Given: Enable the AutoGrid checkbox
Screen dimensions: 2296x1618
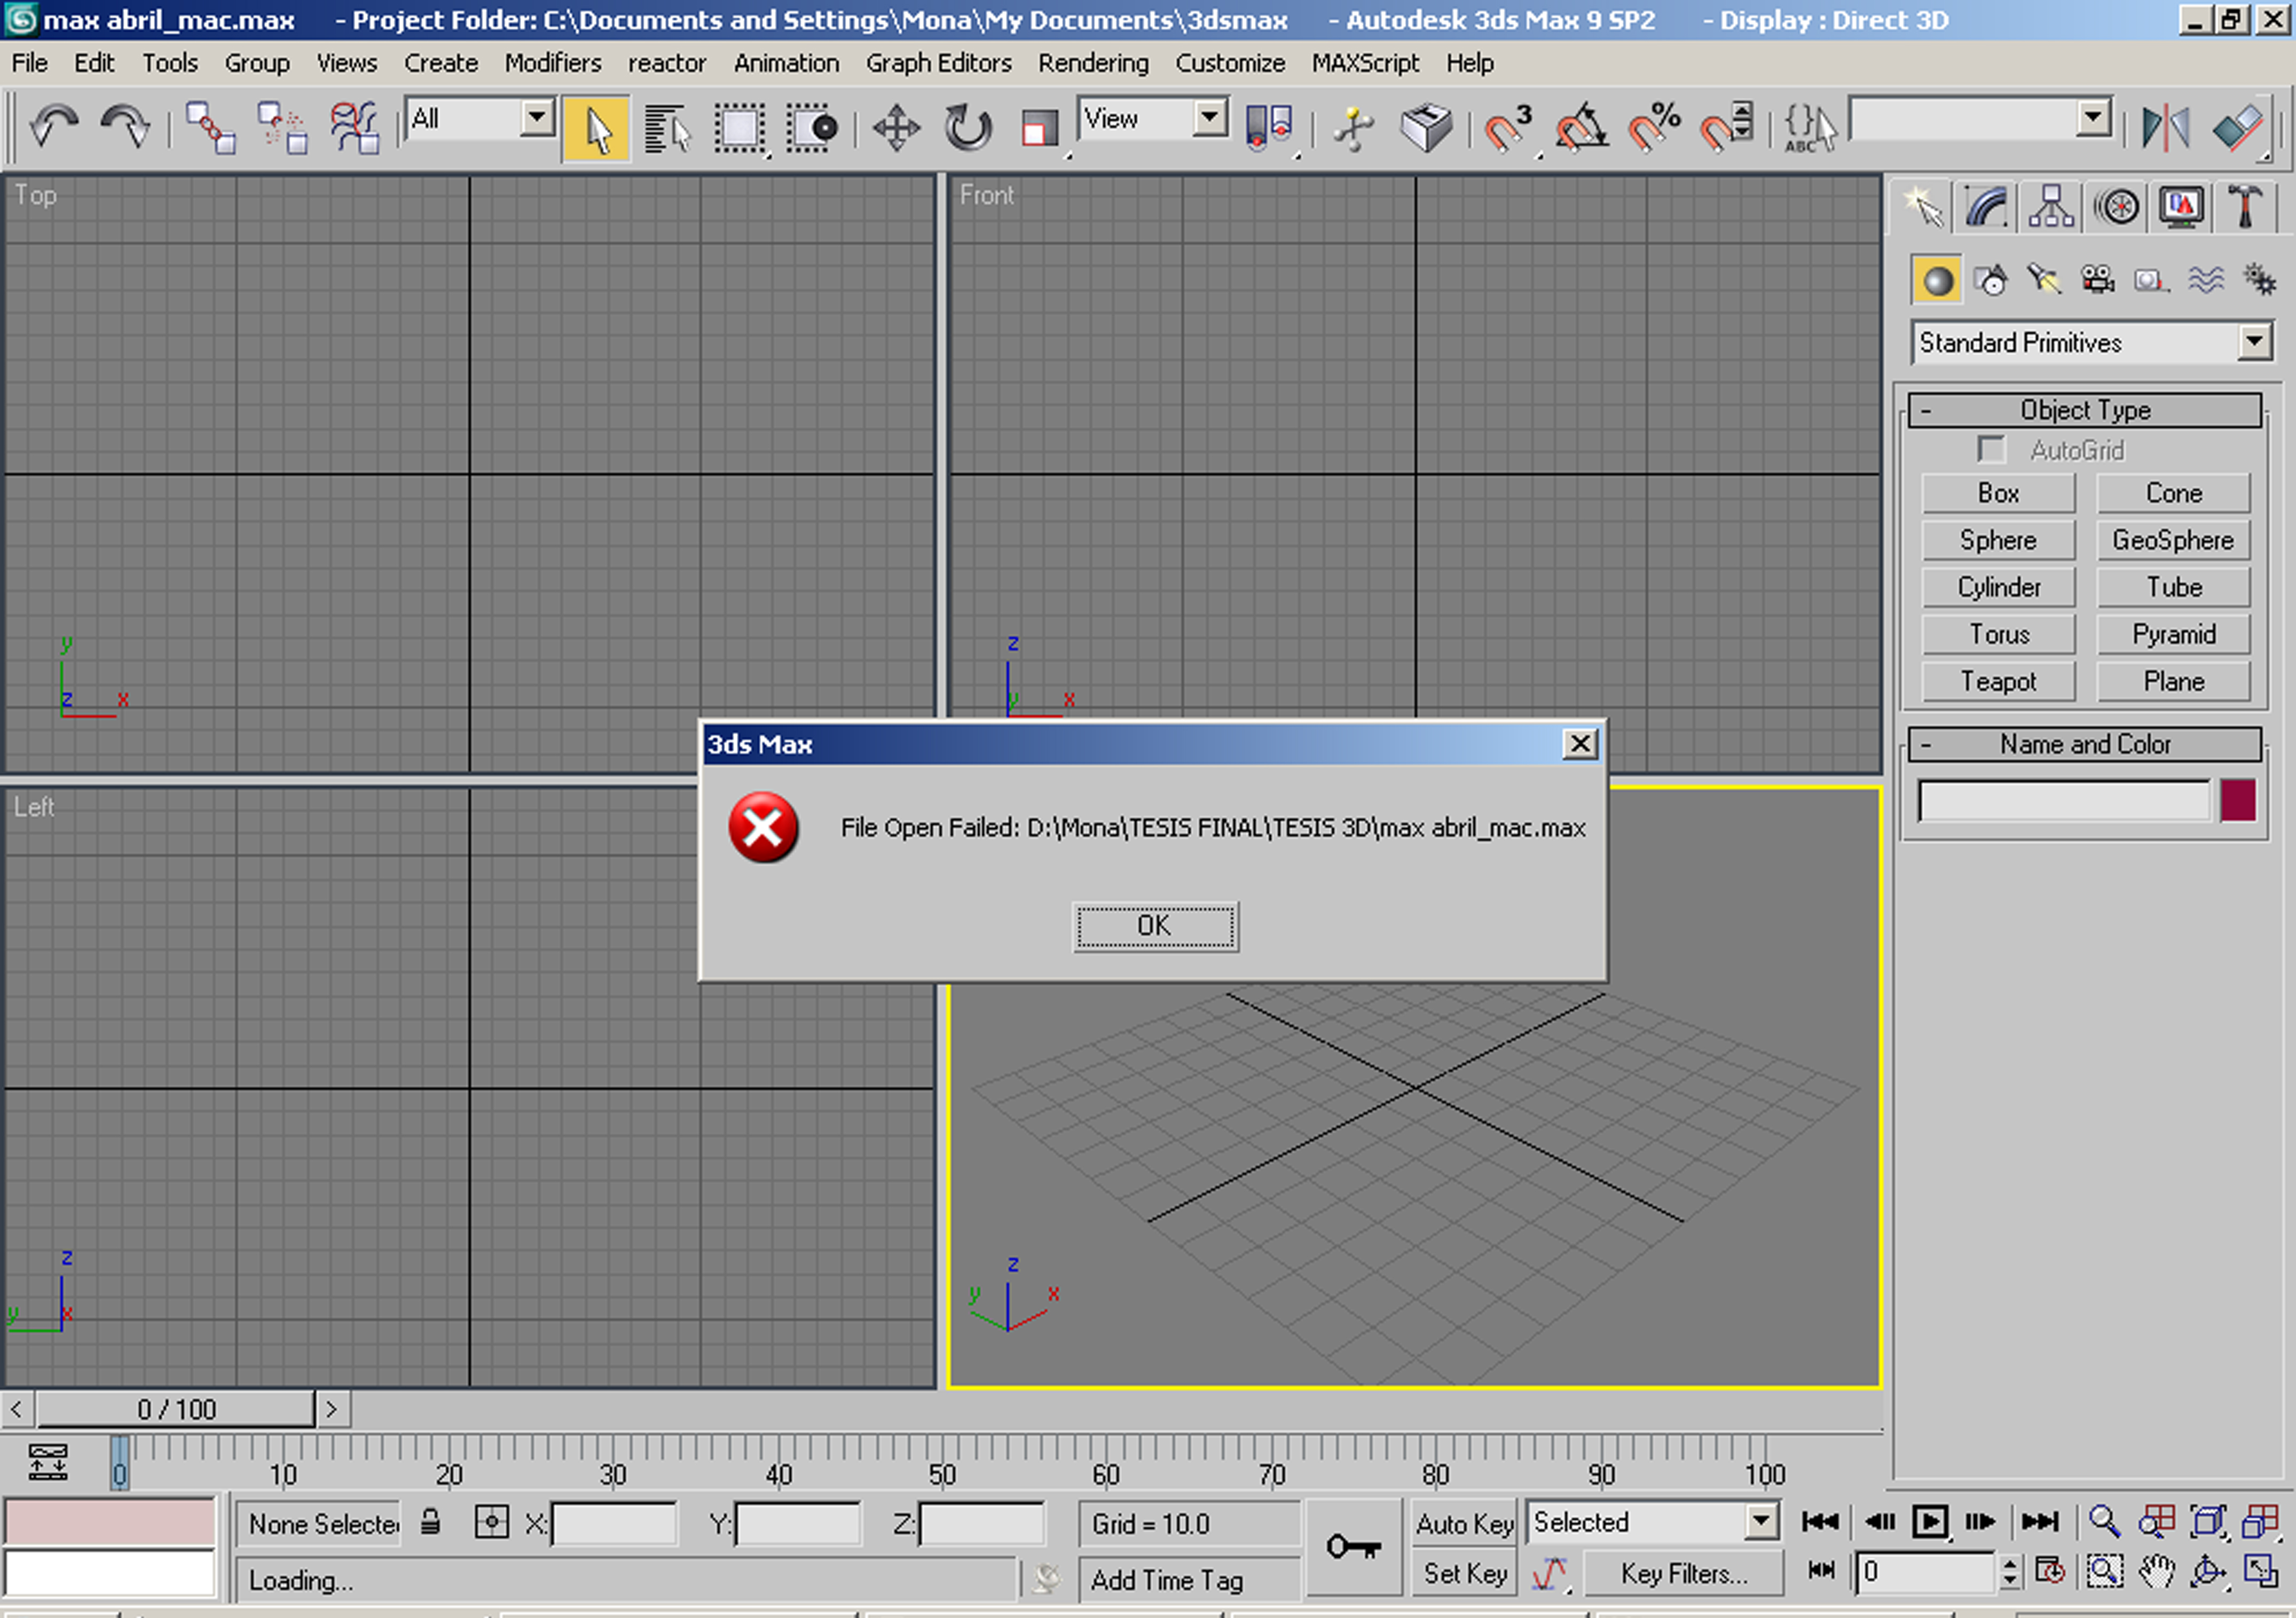Looking at the screenshot, I should click(x=1991, y=450).
